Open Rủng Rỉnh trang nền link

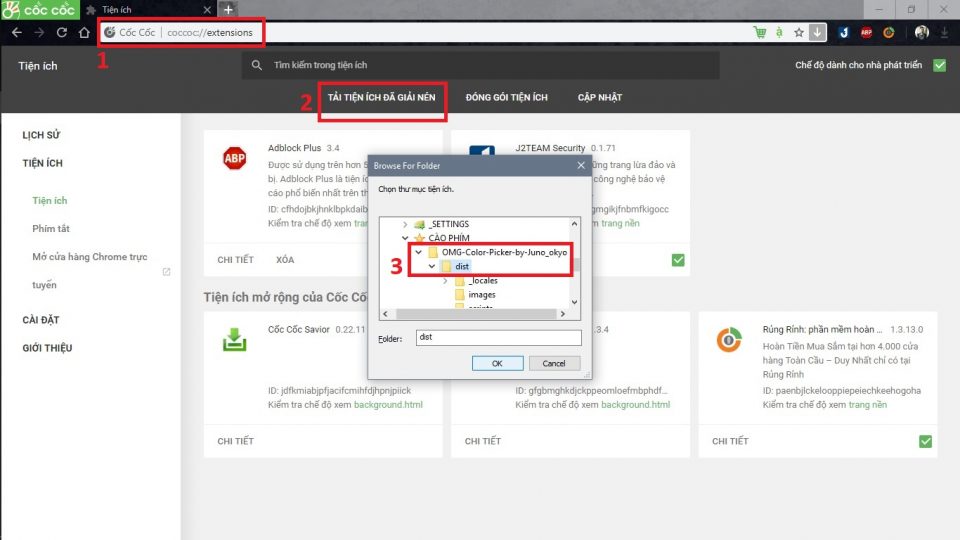coord(868,405)
